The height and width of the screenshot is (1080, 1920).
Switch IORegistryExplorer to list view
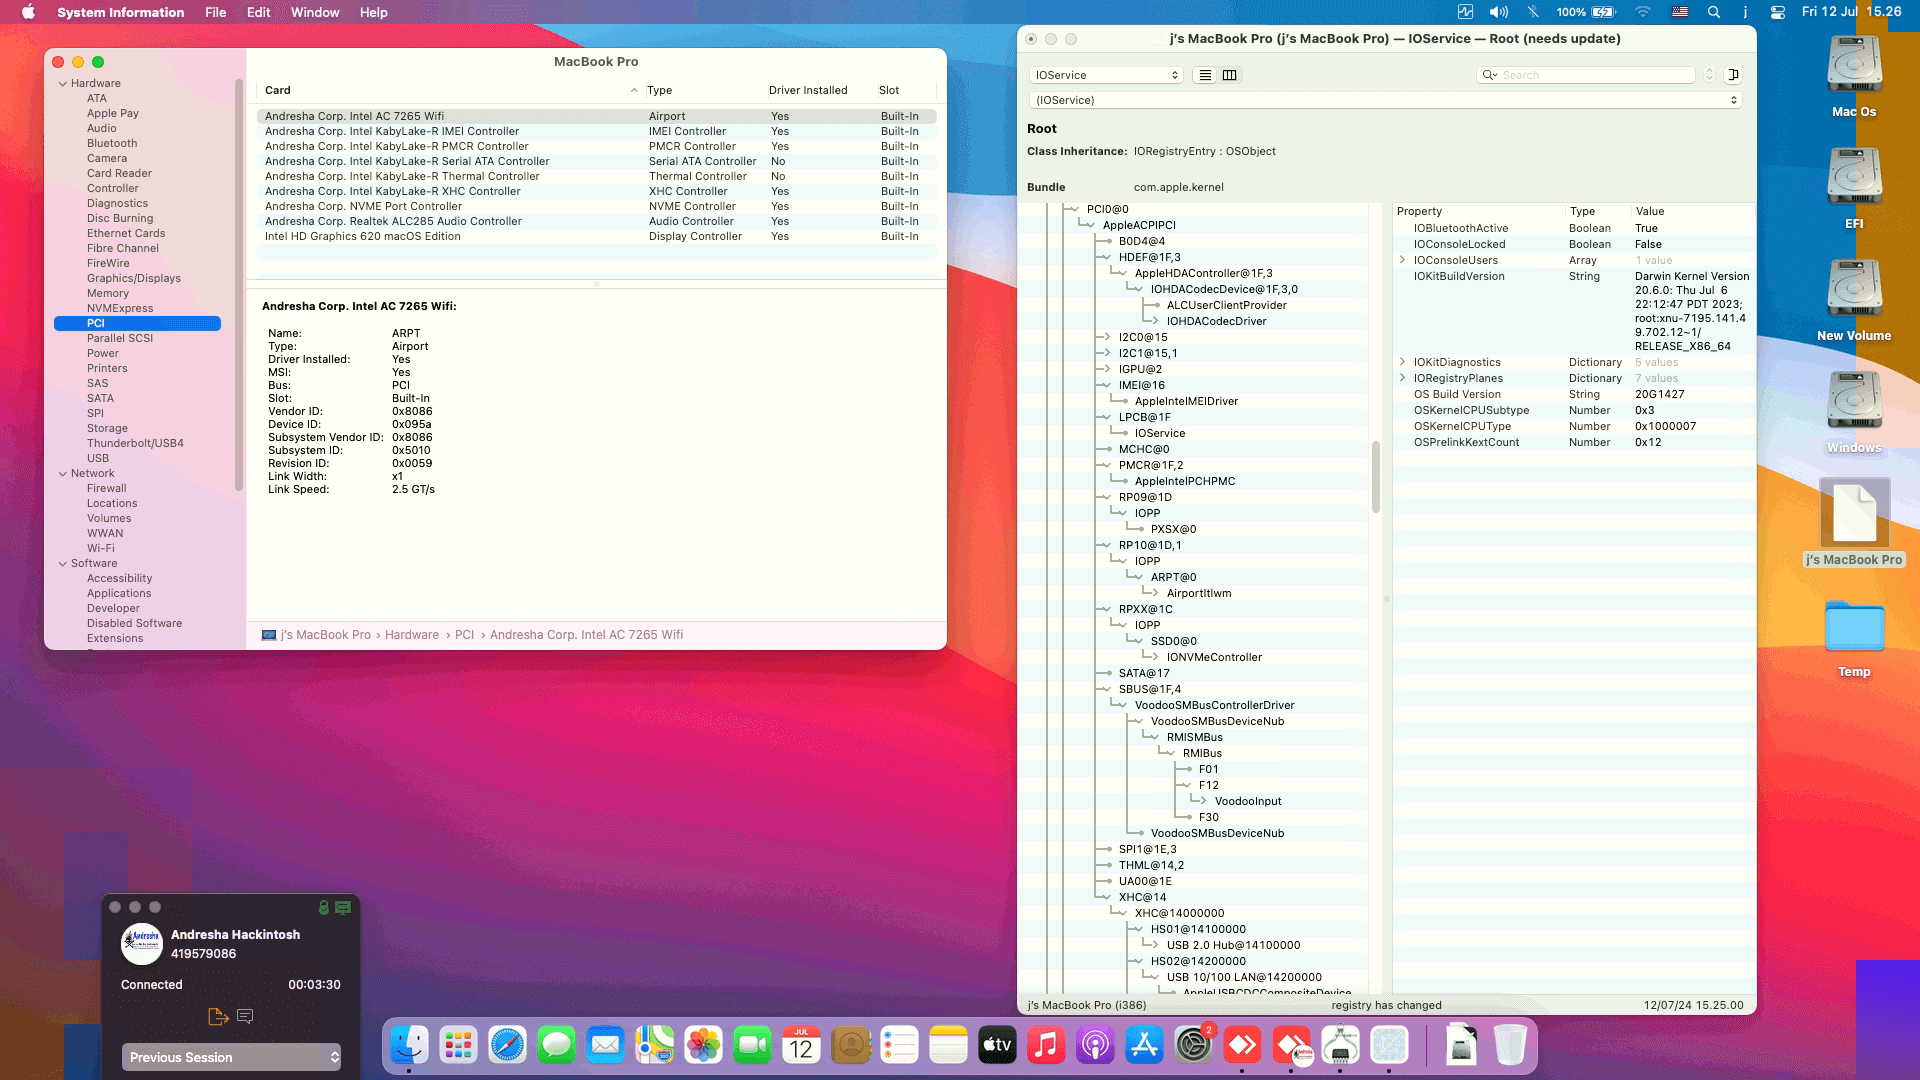tap(1205, 75)
